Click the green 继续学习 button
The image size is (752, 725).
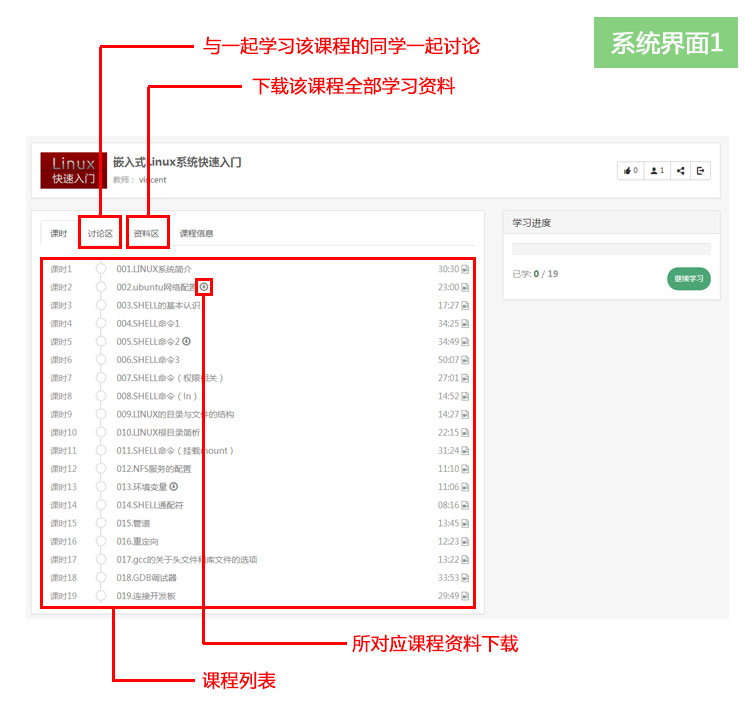pos(689,279)
